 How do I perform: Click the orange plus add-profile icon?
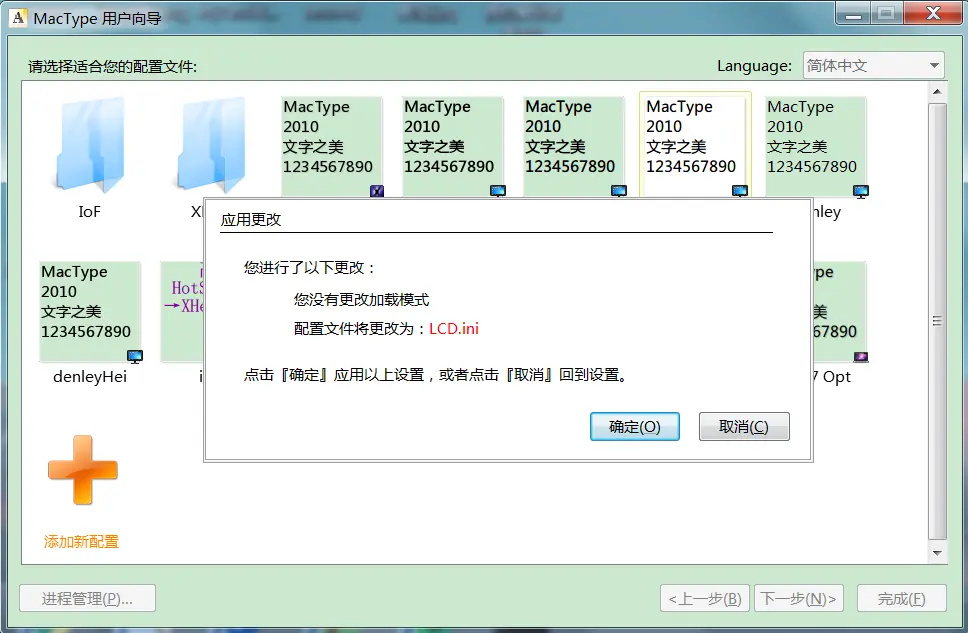[x=83, y=470]
